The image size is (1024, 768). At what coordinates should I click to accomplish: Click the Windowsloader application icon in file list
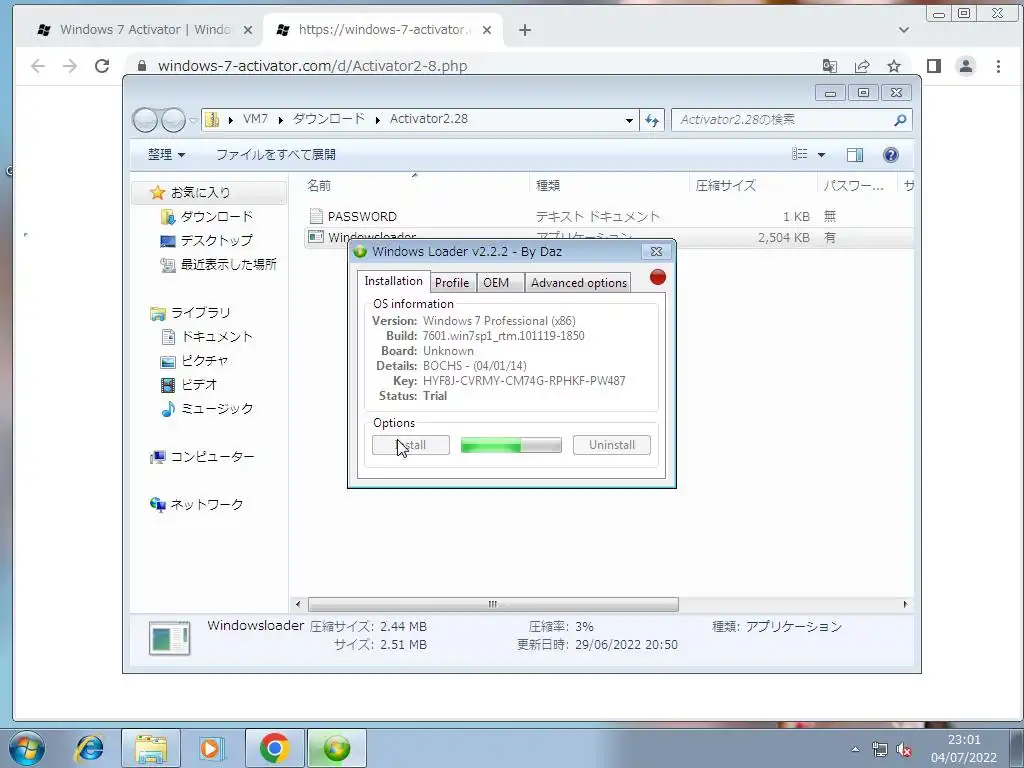coord(316,236)
